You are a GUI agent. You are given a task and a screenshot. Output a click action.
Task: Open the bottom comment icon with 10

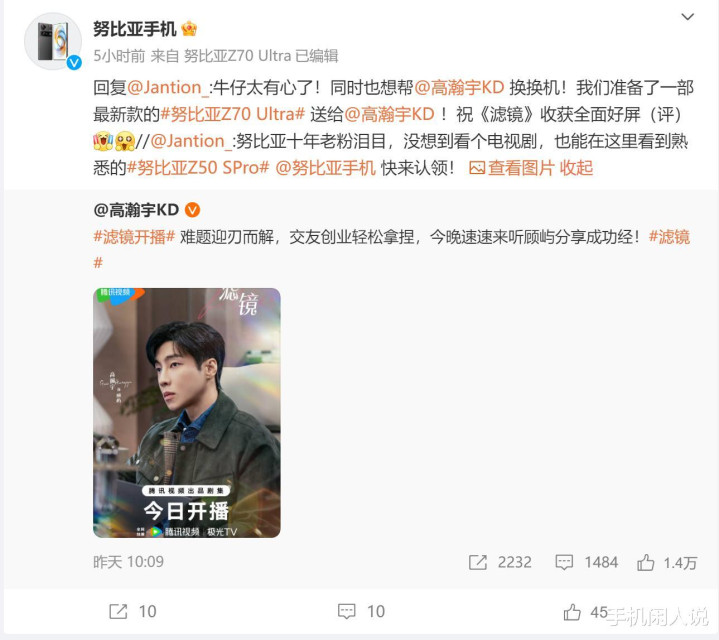346,611
